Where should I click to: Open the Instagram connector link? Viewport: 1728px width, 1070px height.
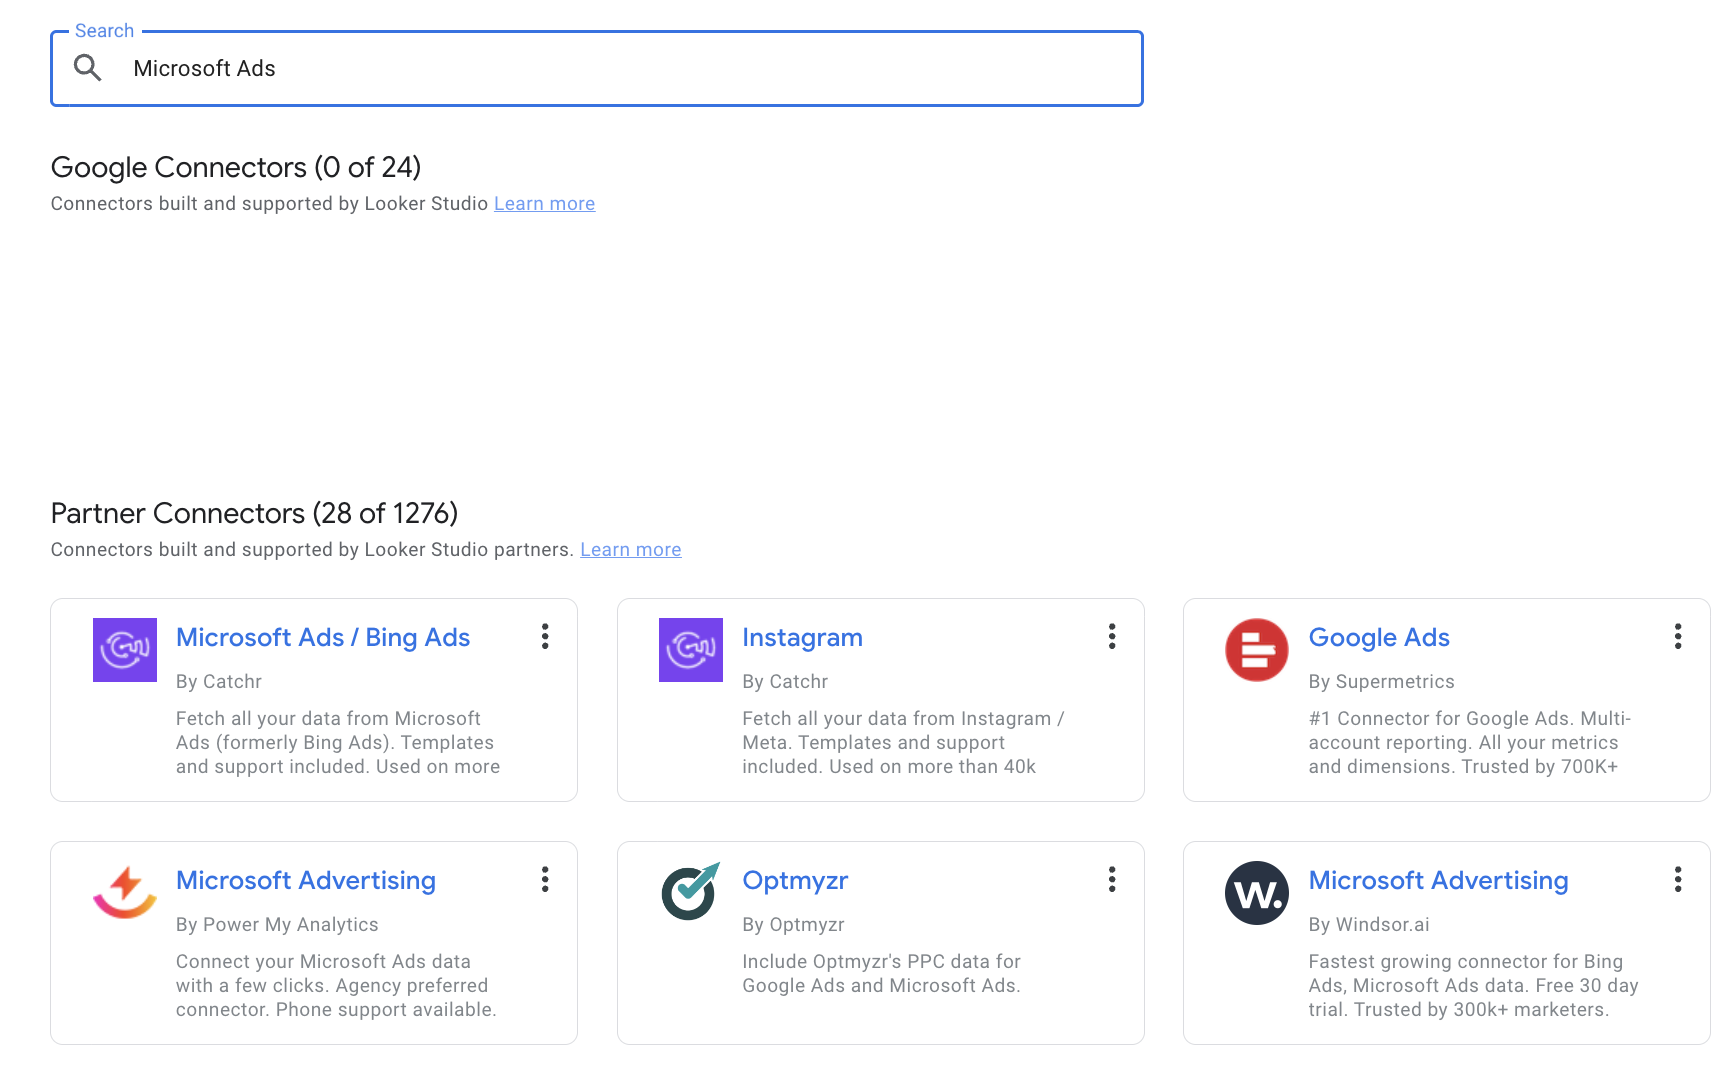pyautogui.click(x=802, y=637)
